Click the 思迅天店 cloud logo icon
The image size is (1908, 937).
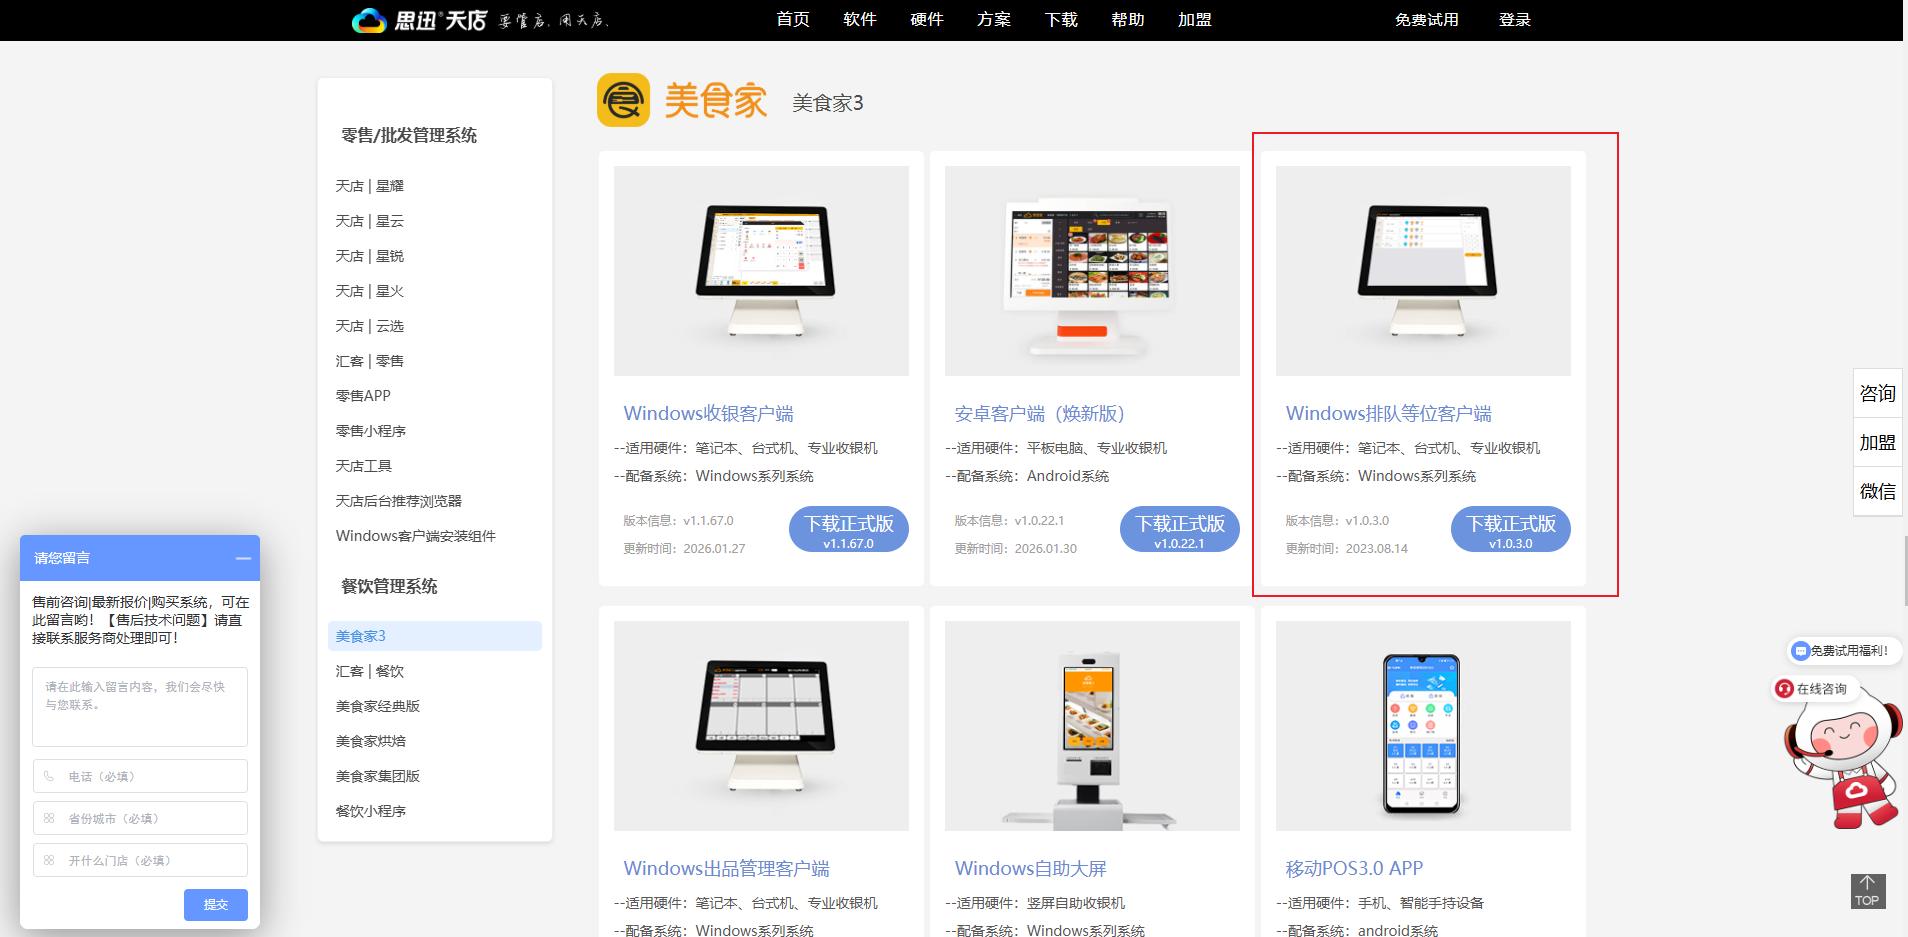369,20
